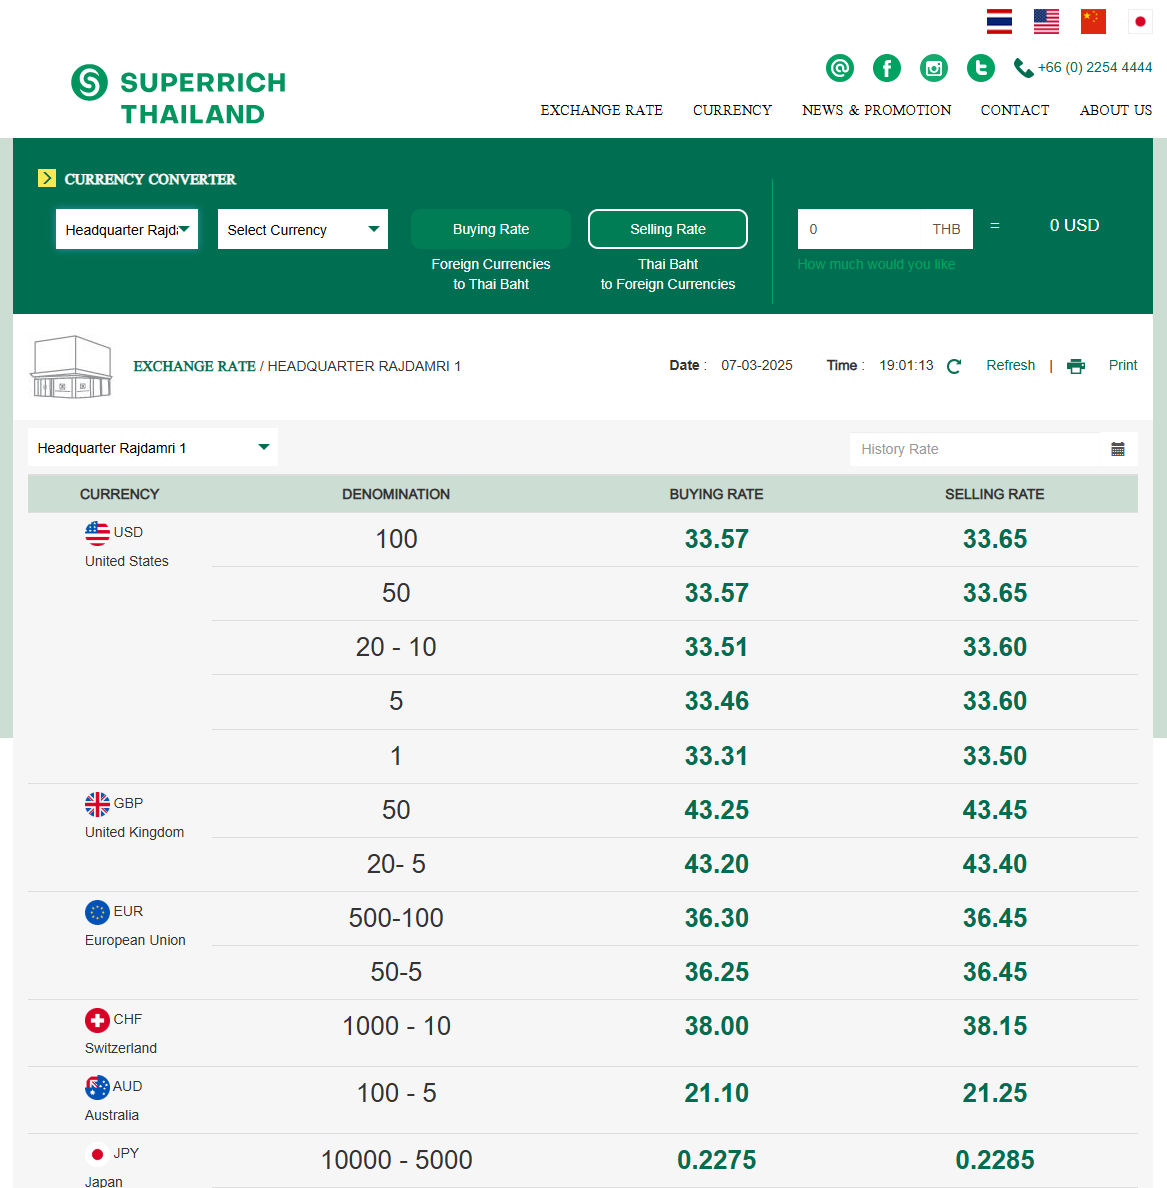
Task: Open the News & Promotion menu
Action: [x=877, y=110]
